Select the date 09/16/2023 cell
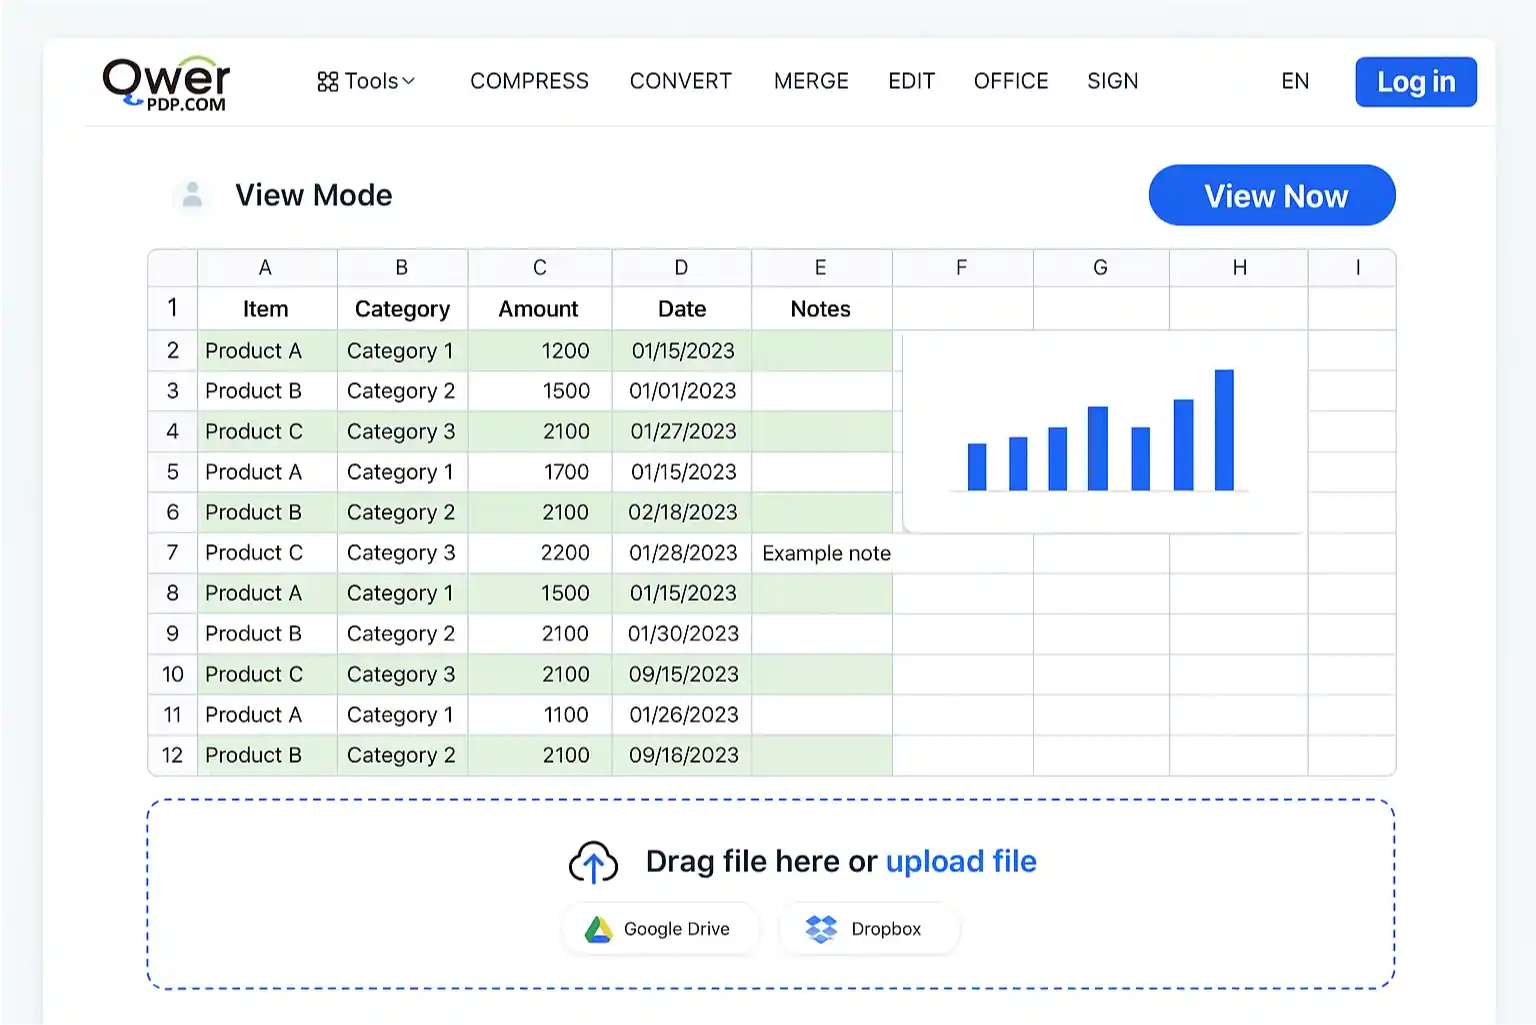 [681, 755]
